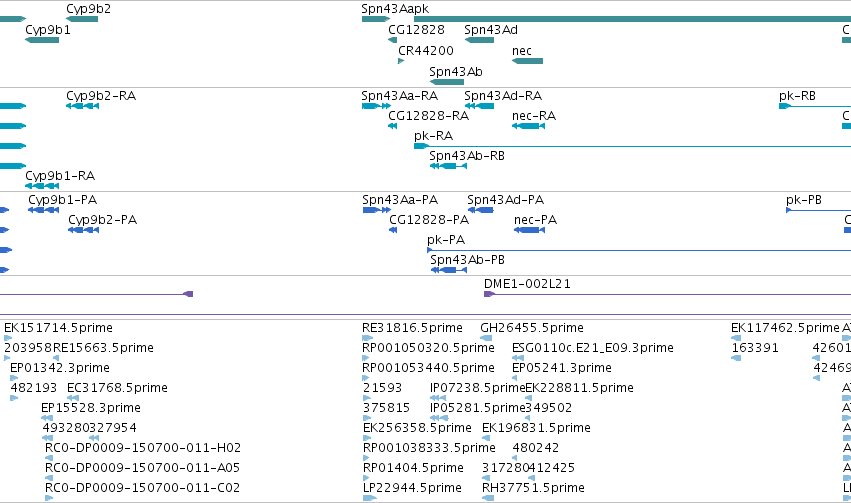Open the Cyp9b1-RA transcript
Screen dimensions: 851x503
pos(42,186)
